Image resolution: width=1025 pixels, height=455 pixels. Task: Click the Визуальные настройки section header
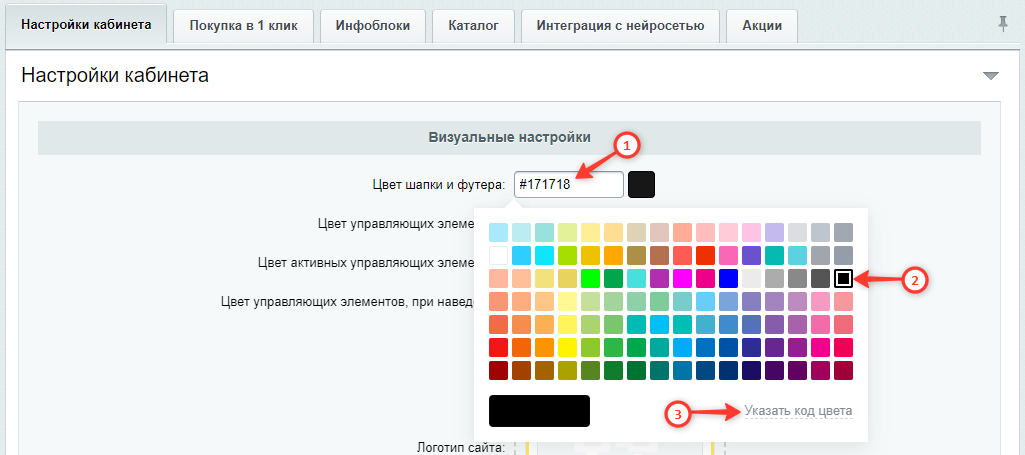509,137
